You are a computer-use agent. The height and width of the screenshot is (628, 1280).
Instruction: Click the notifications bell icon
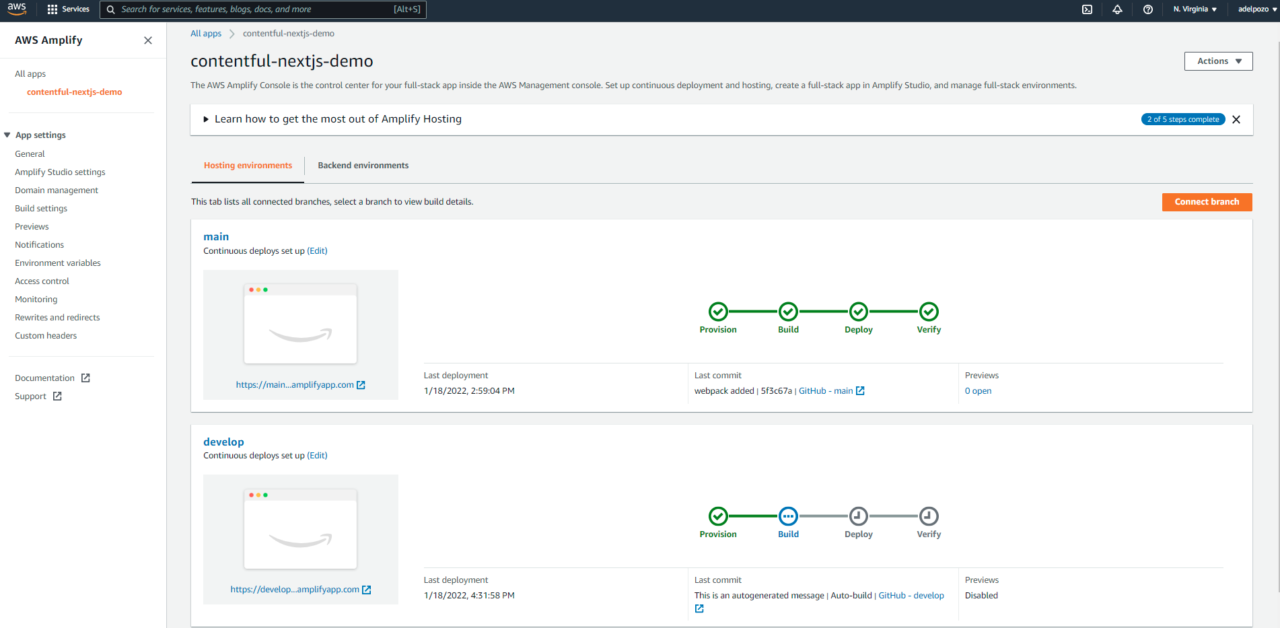coord(1117,9)
